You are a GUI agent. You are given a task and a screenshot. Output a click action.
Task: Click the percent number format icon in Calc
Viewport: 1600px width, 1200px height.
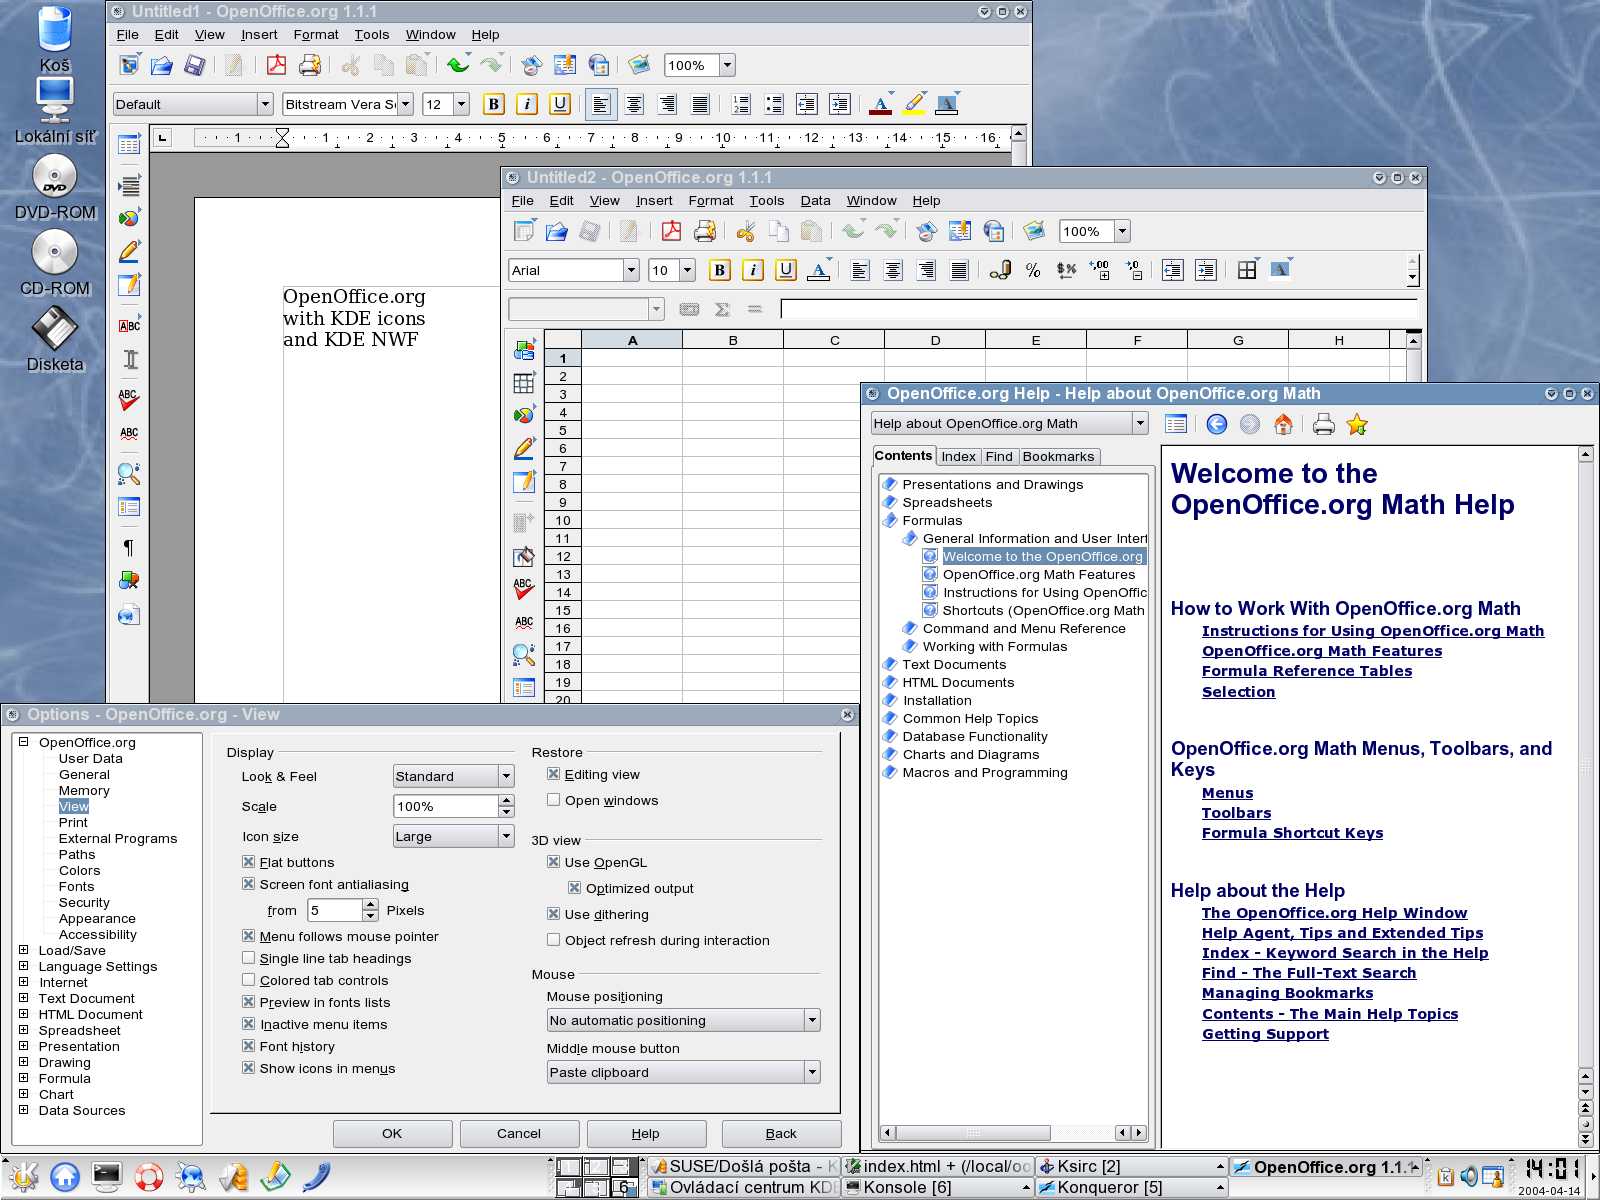[1033, 270]
